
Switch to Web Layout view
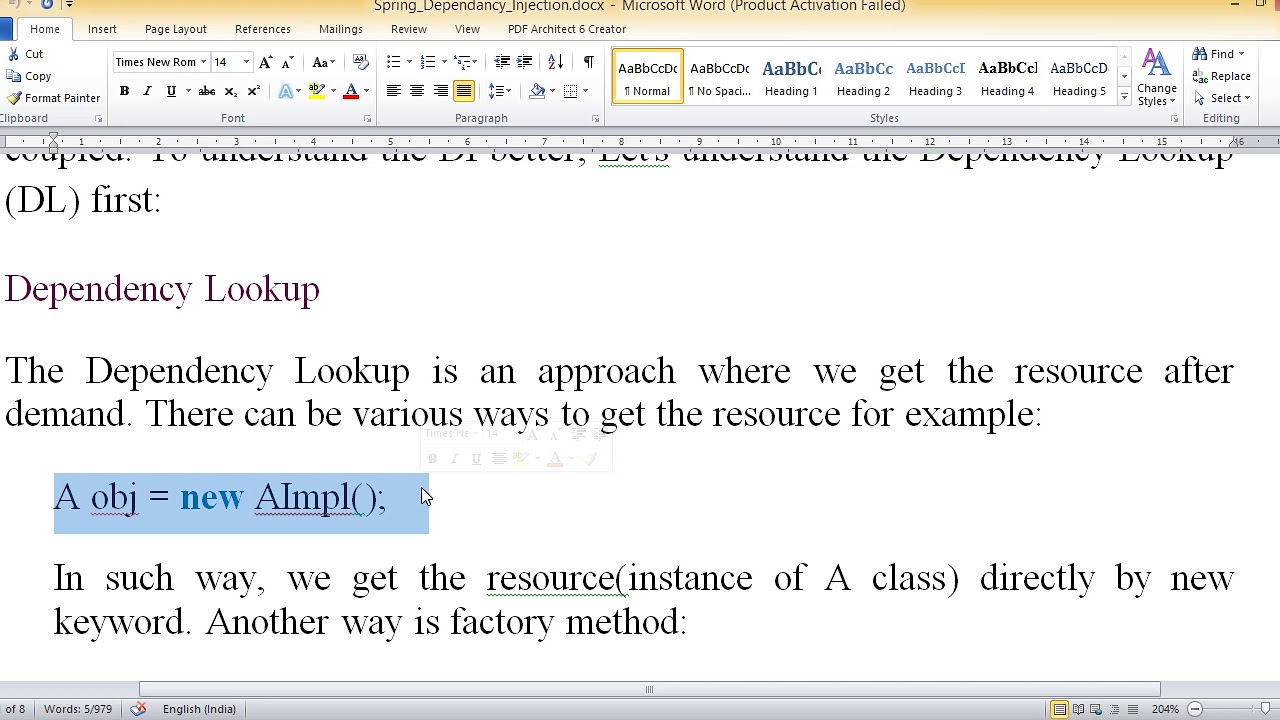tap(1096, 709)
